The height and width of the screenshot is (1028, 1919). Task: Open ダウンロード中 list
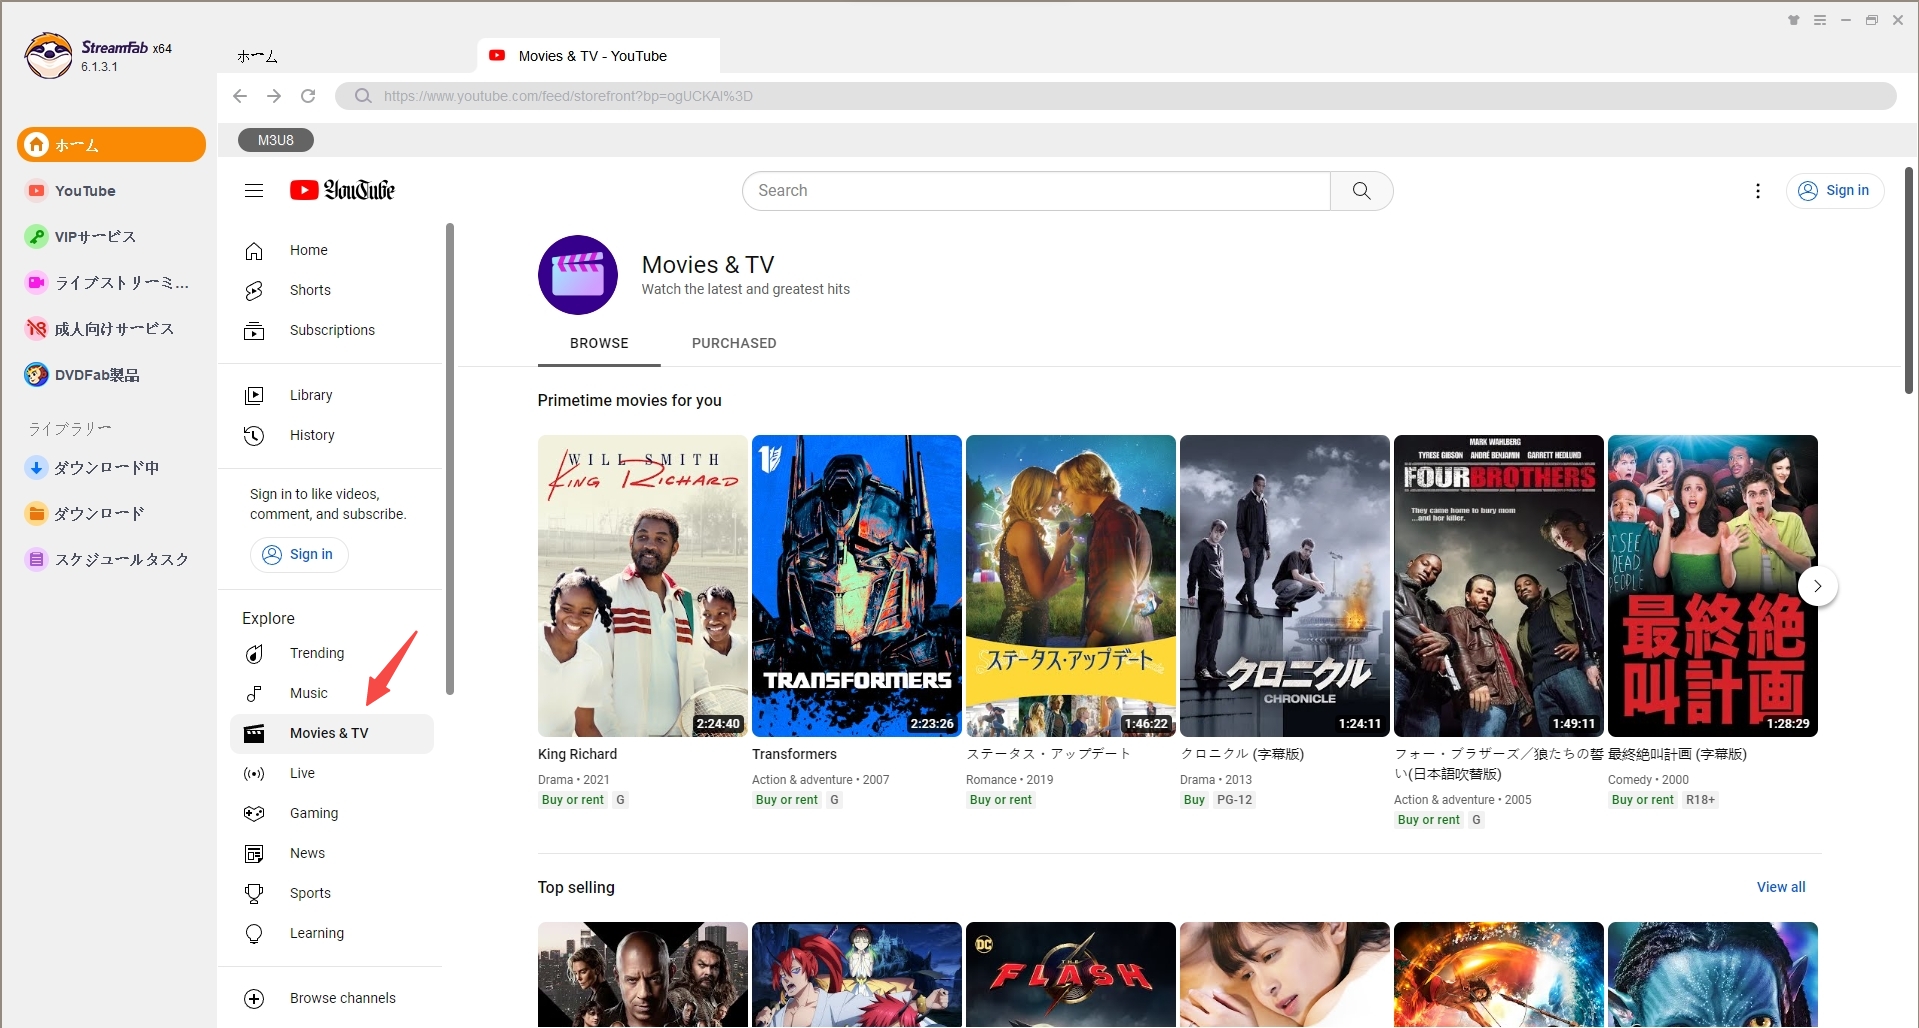tap(111, 467)
